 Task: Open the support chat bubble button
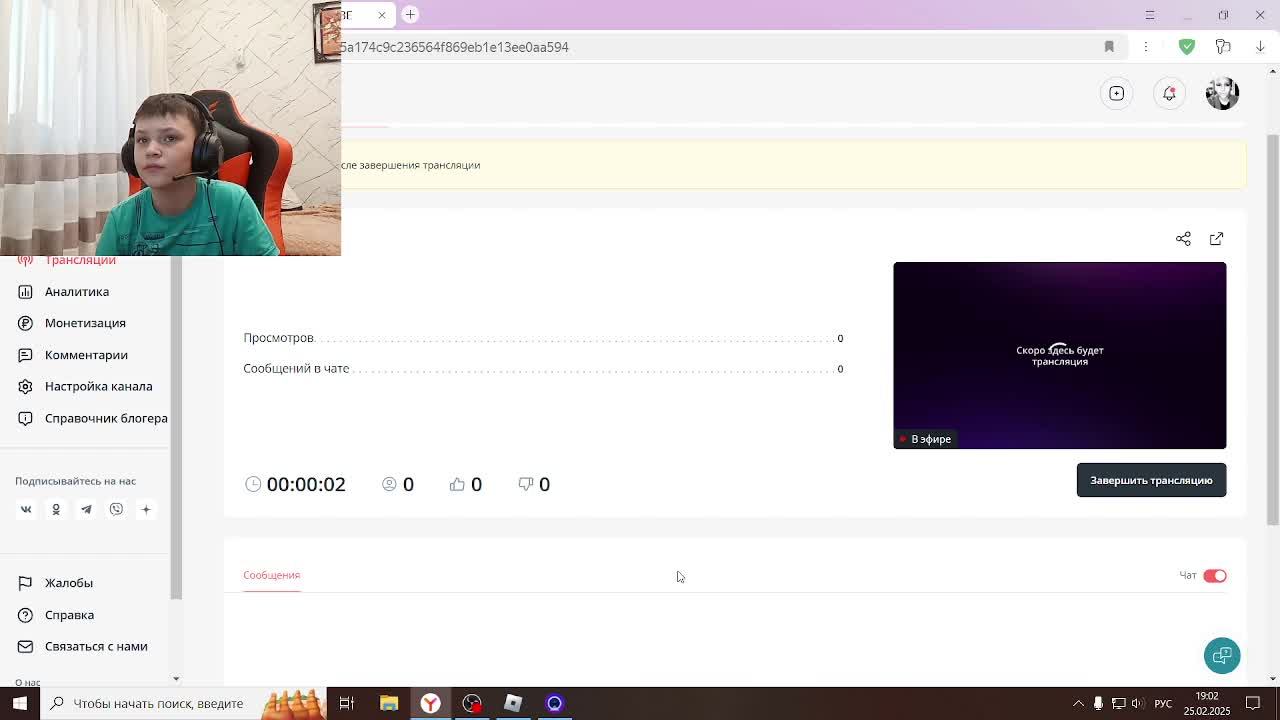[x=1222, y=656]
